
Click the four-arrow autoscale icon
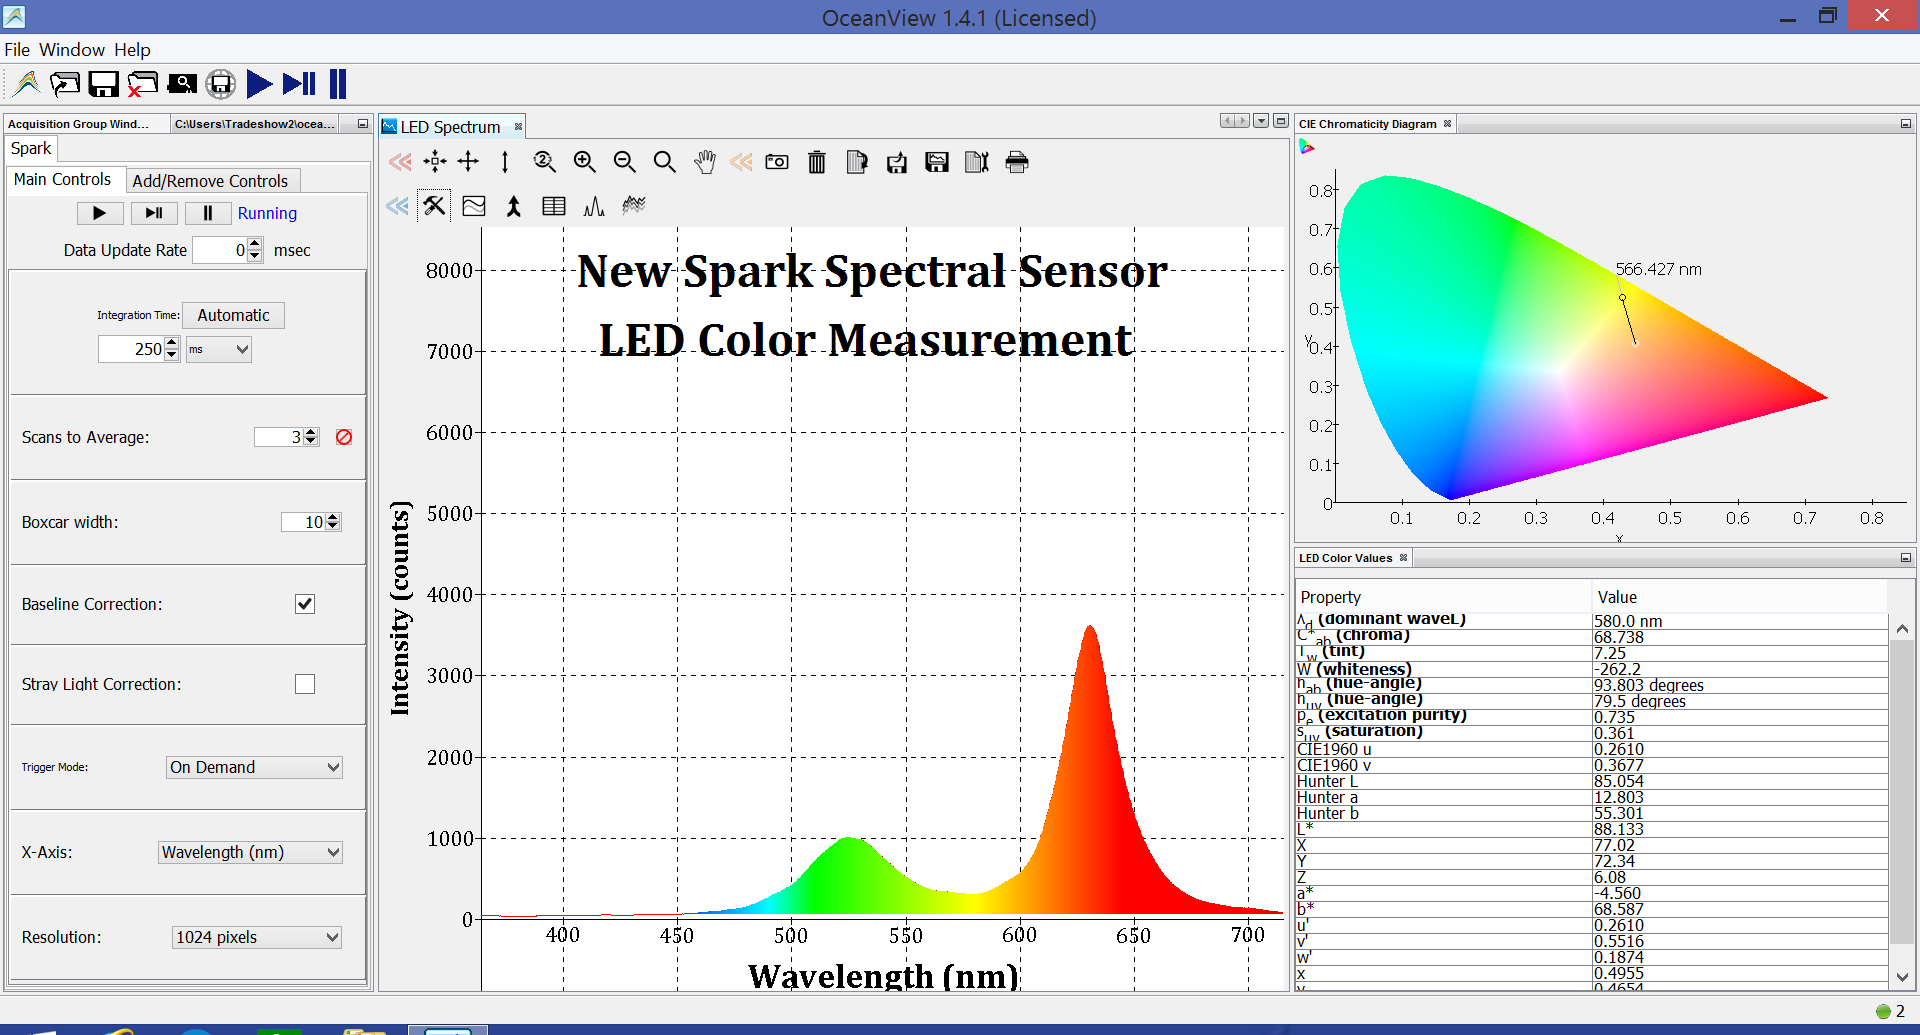pos(468,162)
